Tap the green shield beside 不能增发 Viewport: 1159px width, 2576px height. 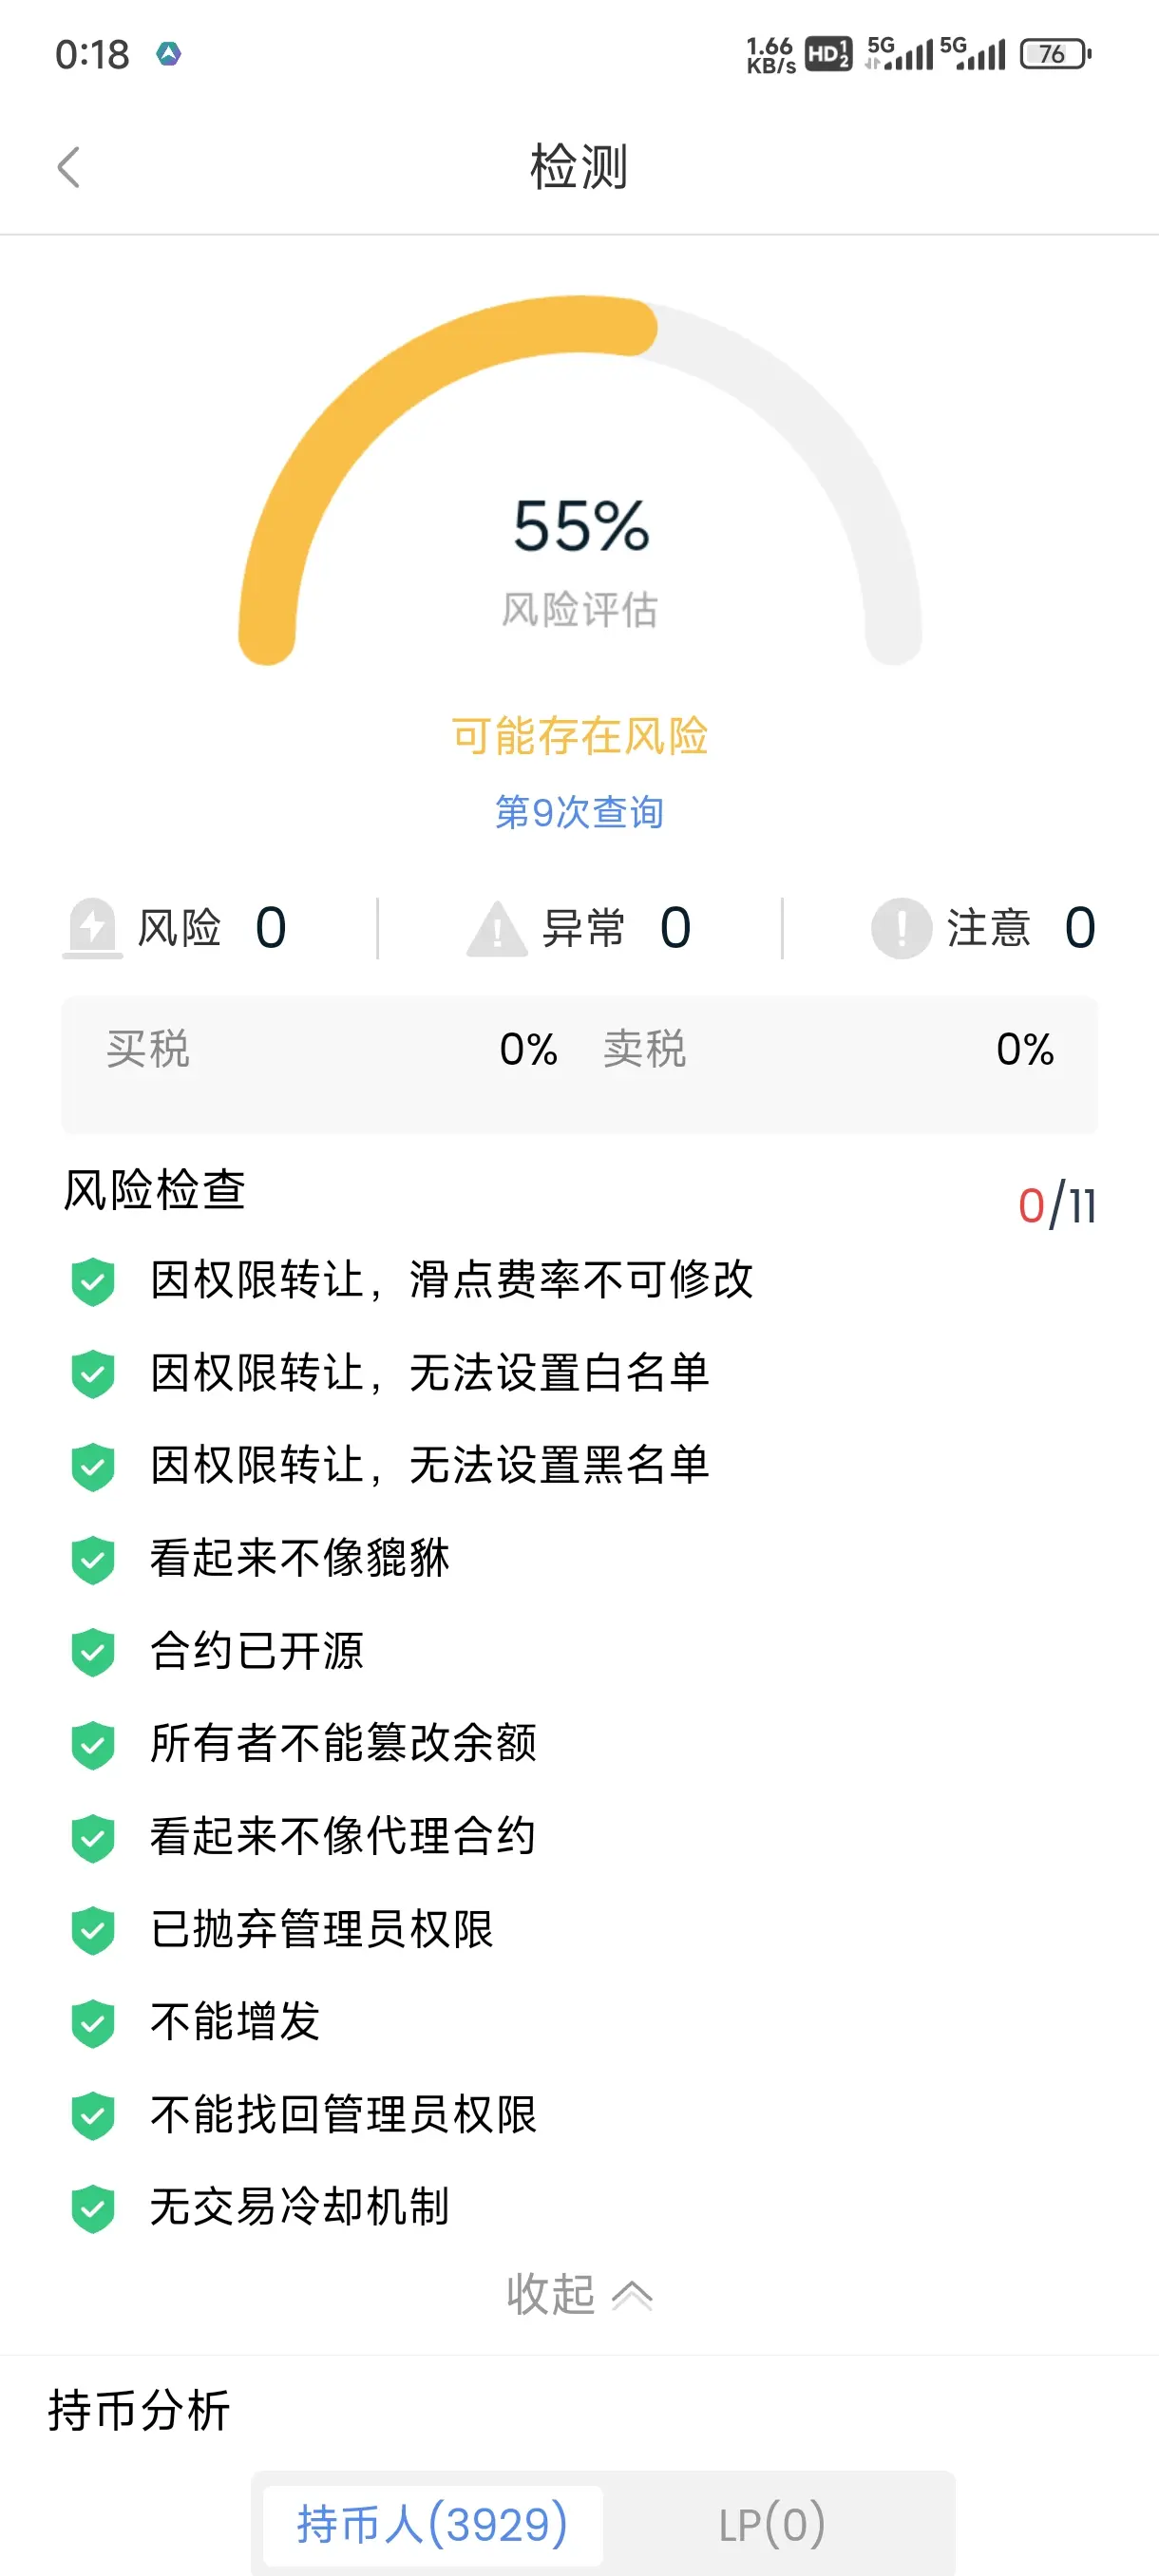(93, 2023)
